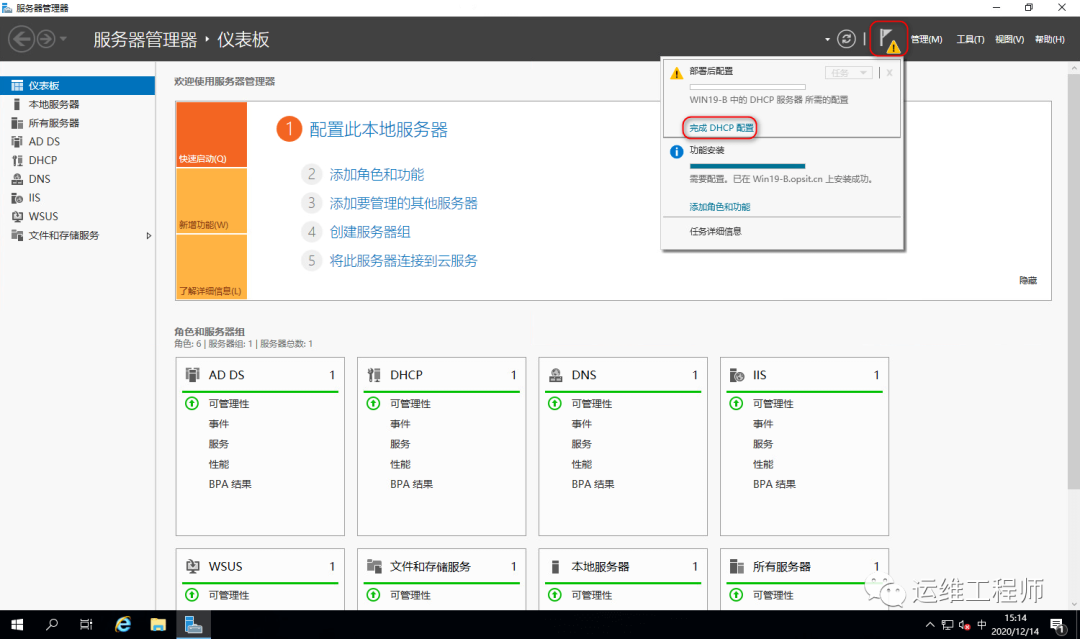Open the notifications flag with warning
This screenshot has height=639, width=1080.
(889, 39)
